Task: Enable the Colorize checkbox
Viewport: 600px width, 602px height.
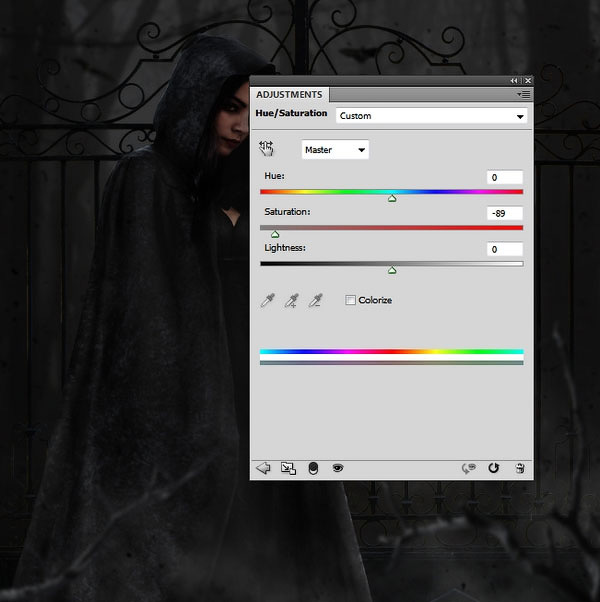Action: coord(350,300)
